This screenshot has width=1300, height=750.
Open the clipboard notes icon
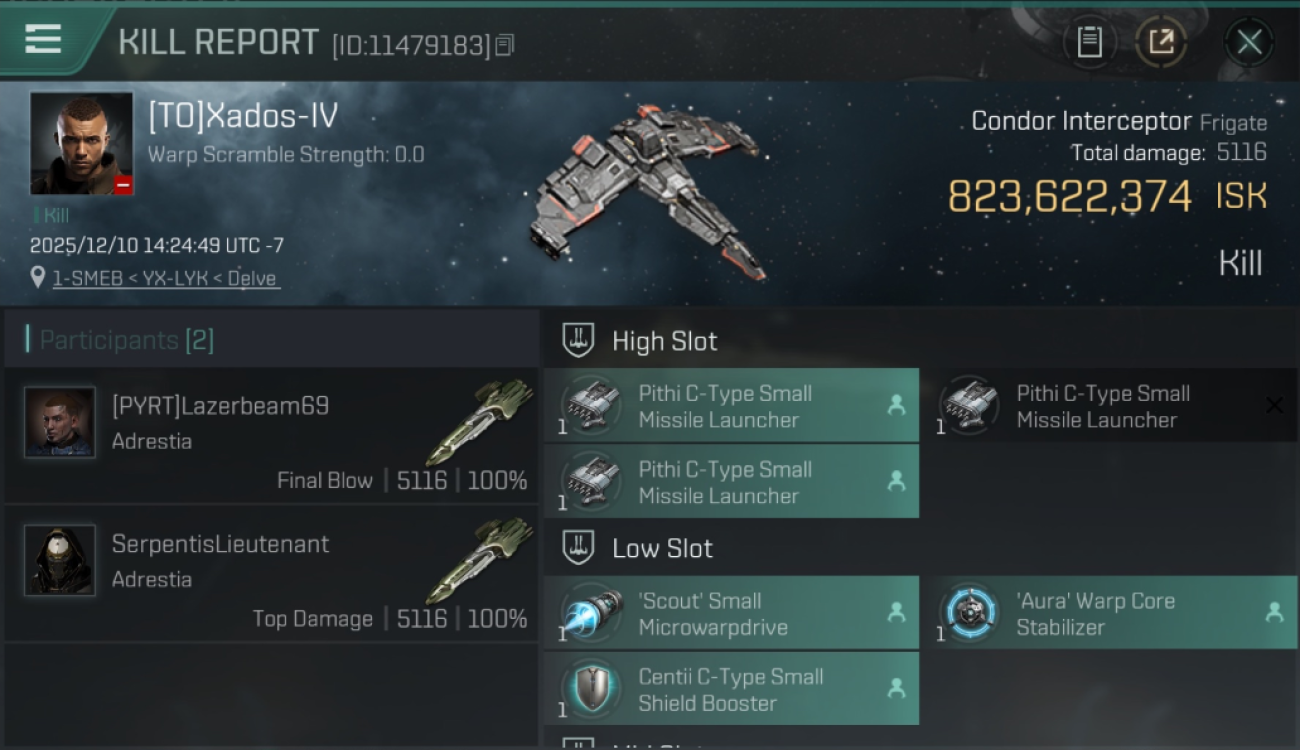(1089, 42)
